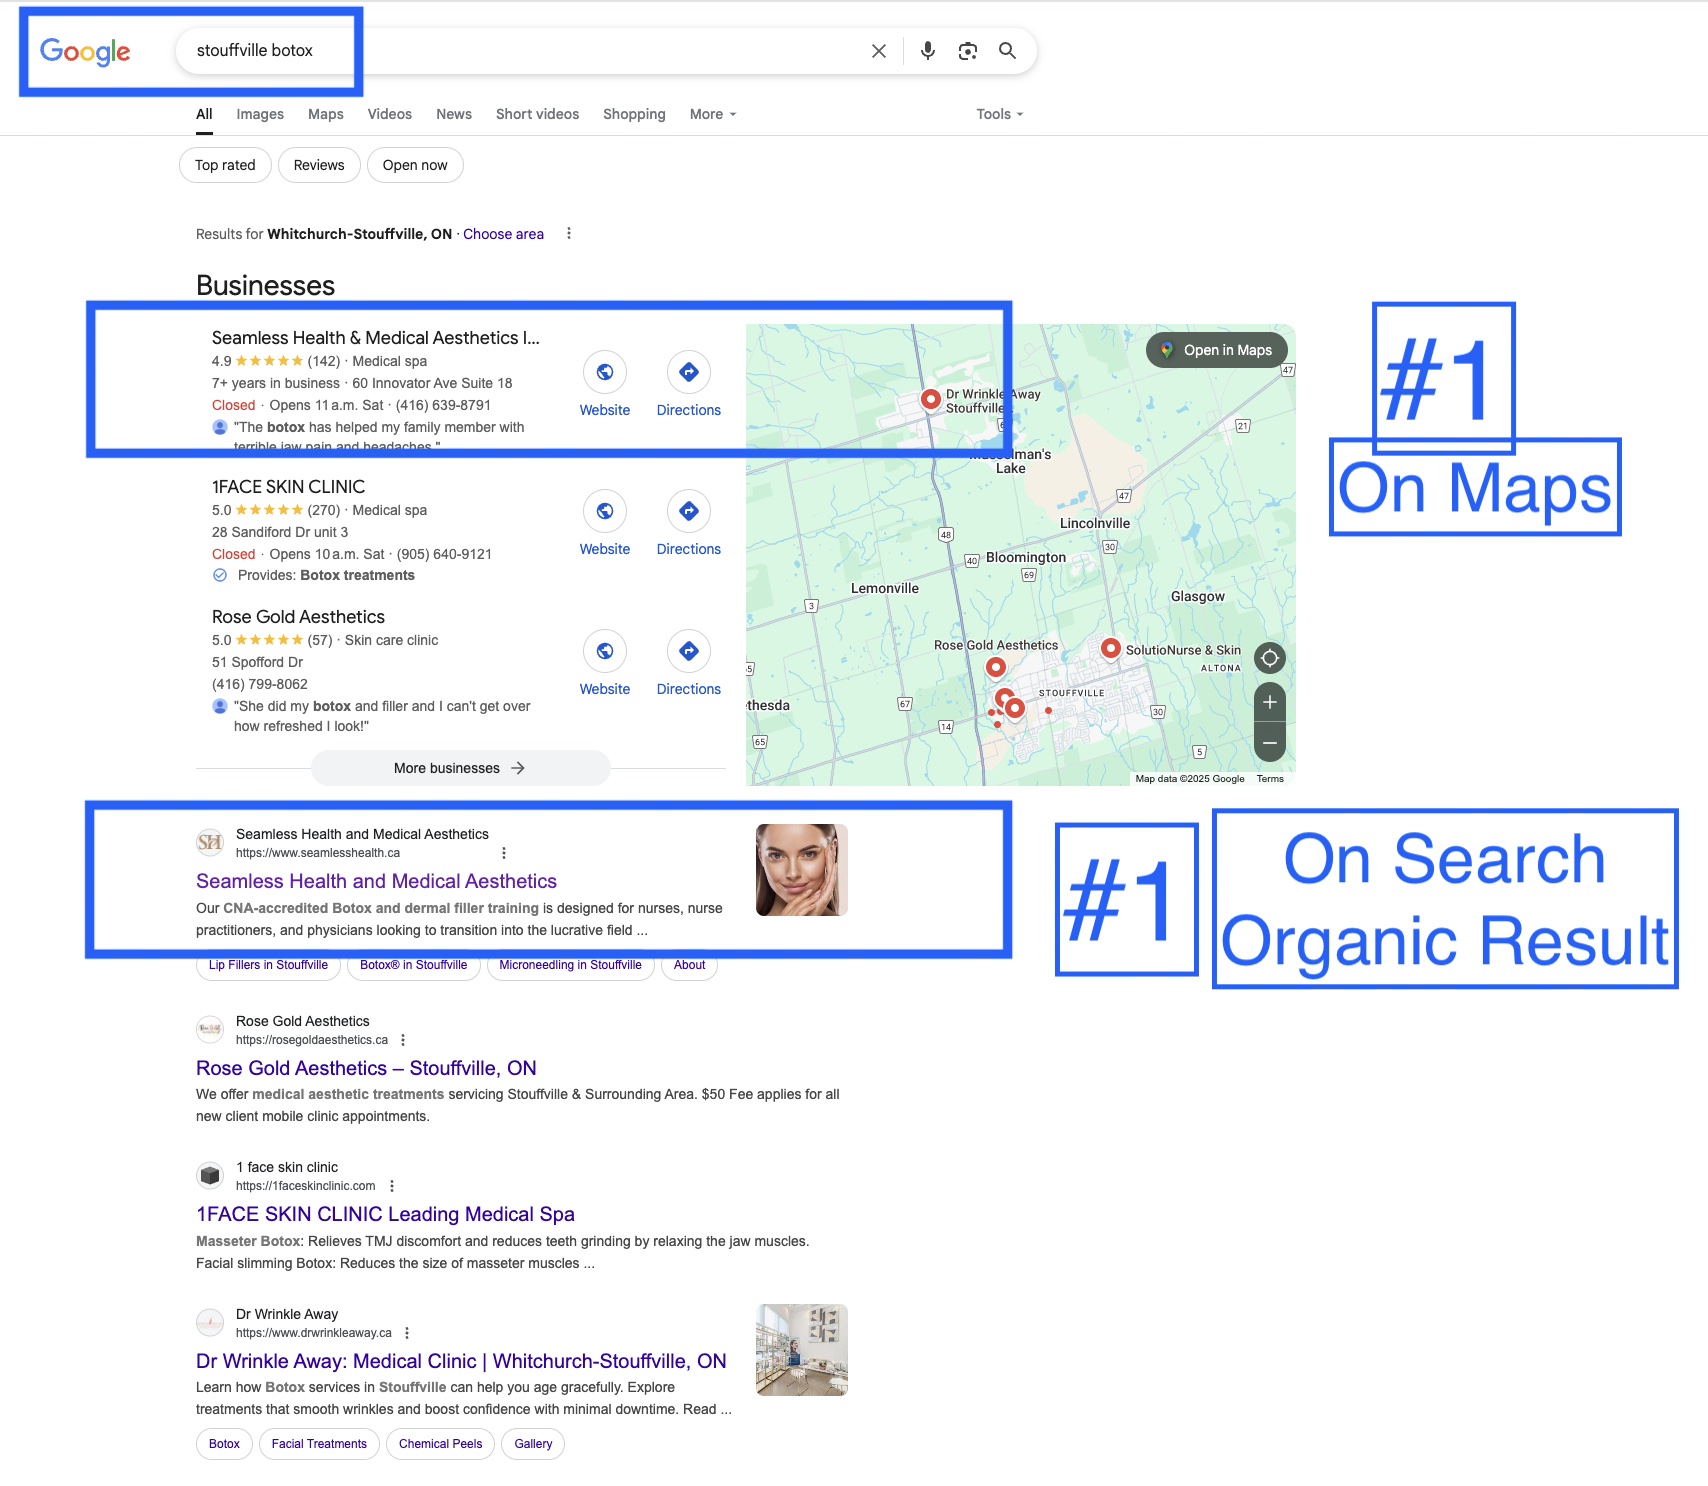This screenshot has width=1708, height=1486.
Task: Switch to the Short videos tab
Action: (538, 114)
